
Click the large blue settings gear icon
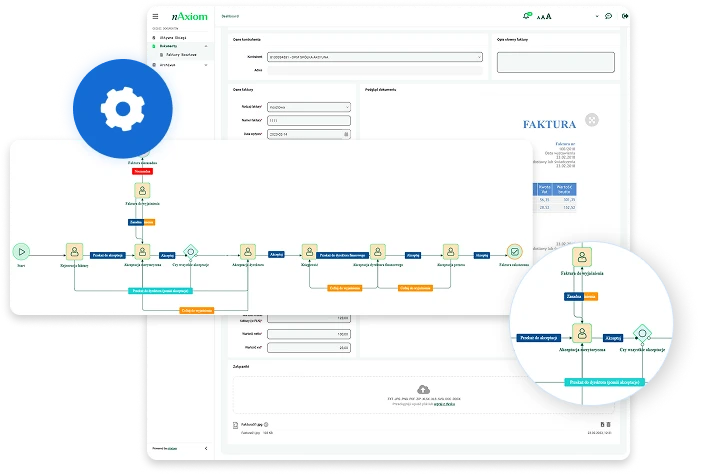123,108
